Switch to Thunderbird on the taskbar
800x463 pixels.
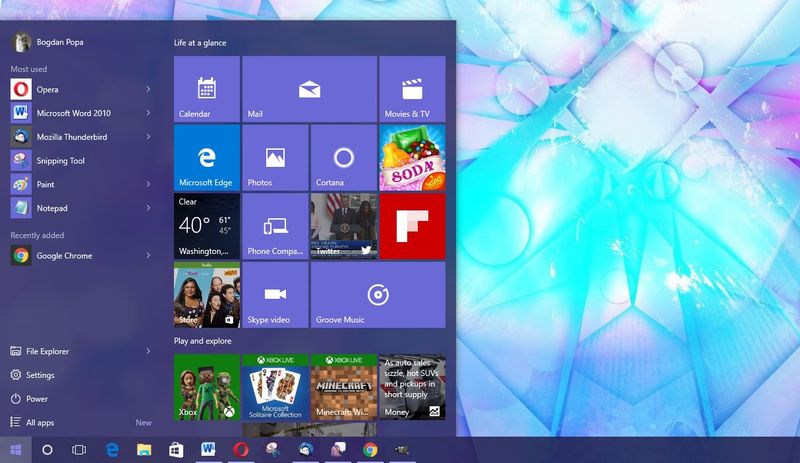[x=306, y=450]
